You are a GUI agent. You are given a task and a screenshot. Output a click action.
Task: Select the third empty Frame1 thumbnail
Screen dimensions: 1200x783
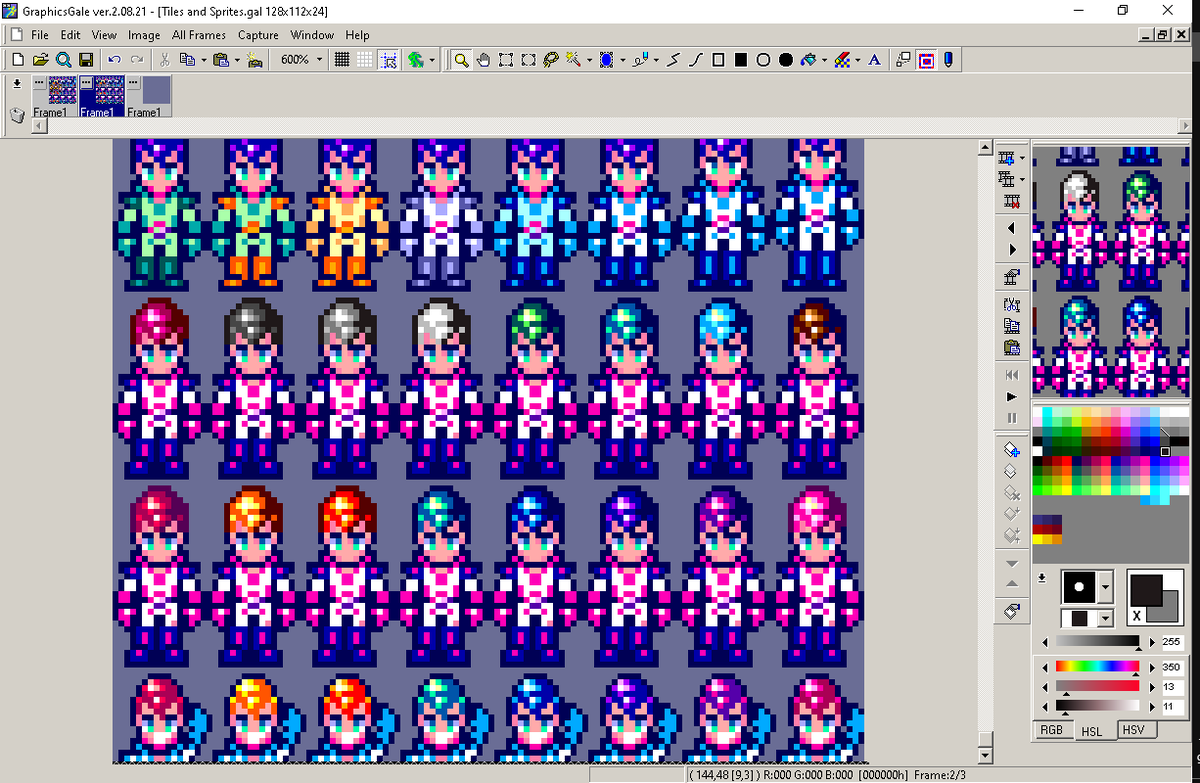[x=148, y=96]
